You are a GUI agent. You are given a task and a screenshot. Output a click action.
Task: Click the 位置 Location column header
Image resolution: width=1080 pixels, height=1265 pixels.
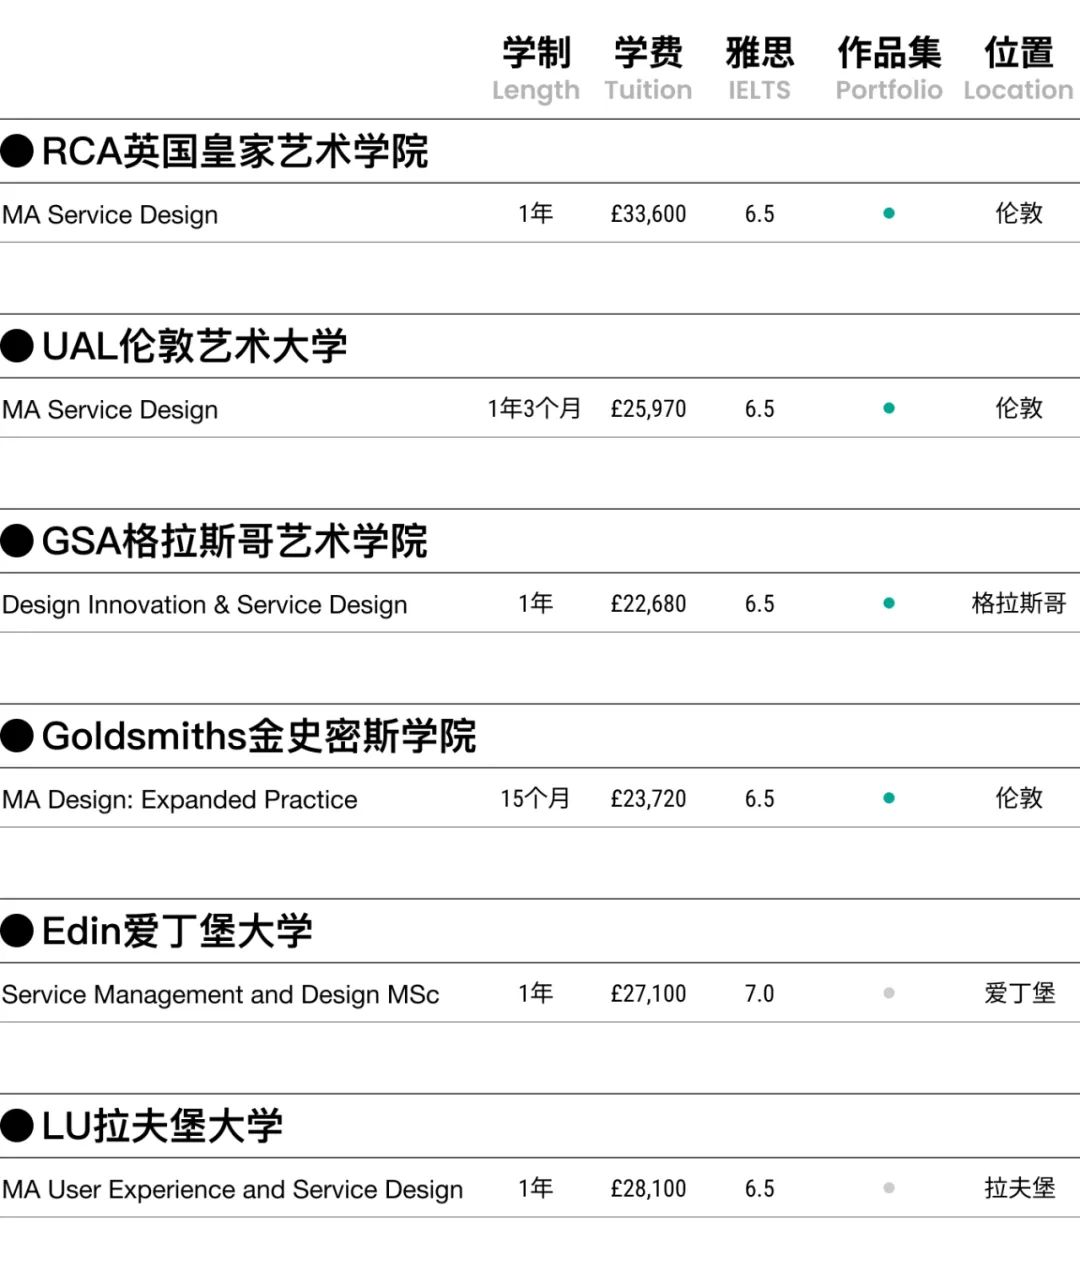pos(1019,69)
